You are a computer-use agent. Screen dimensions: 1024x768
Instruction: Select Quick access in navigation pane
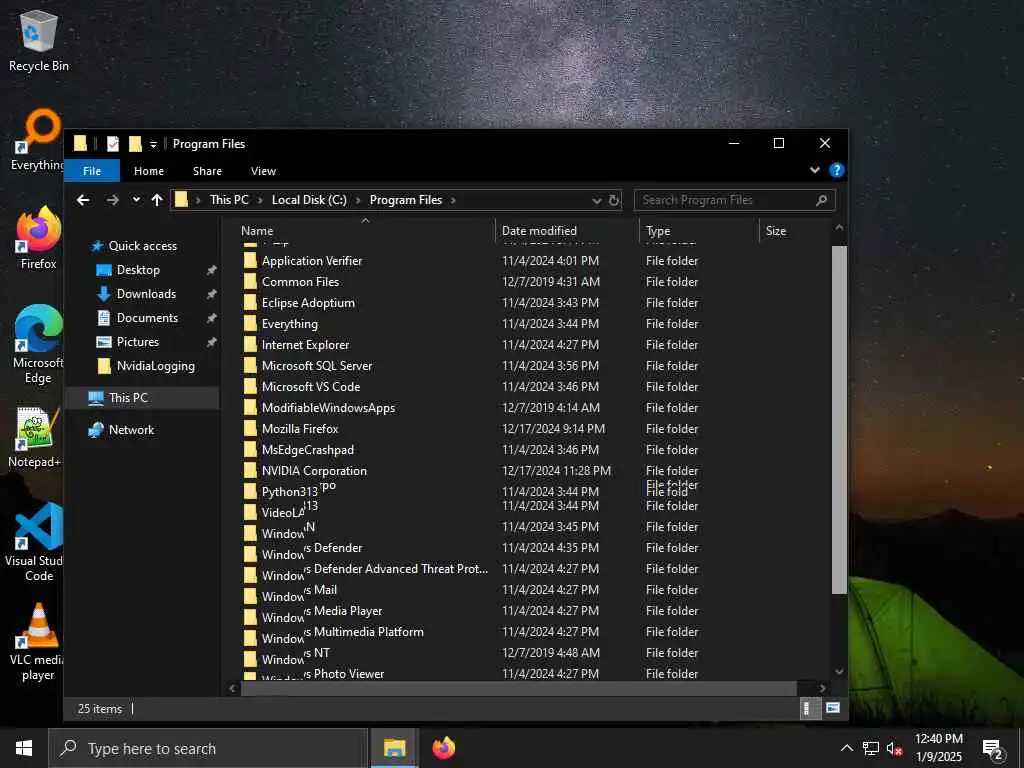click(x=142, y=246)
